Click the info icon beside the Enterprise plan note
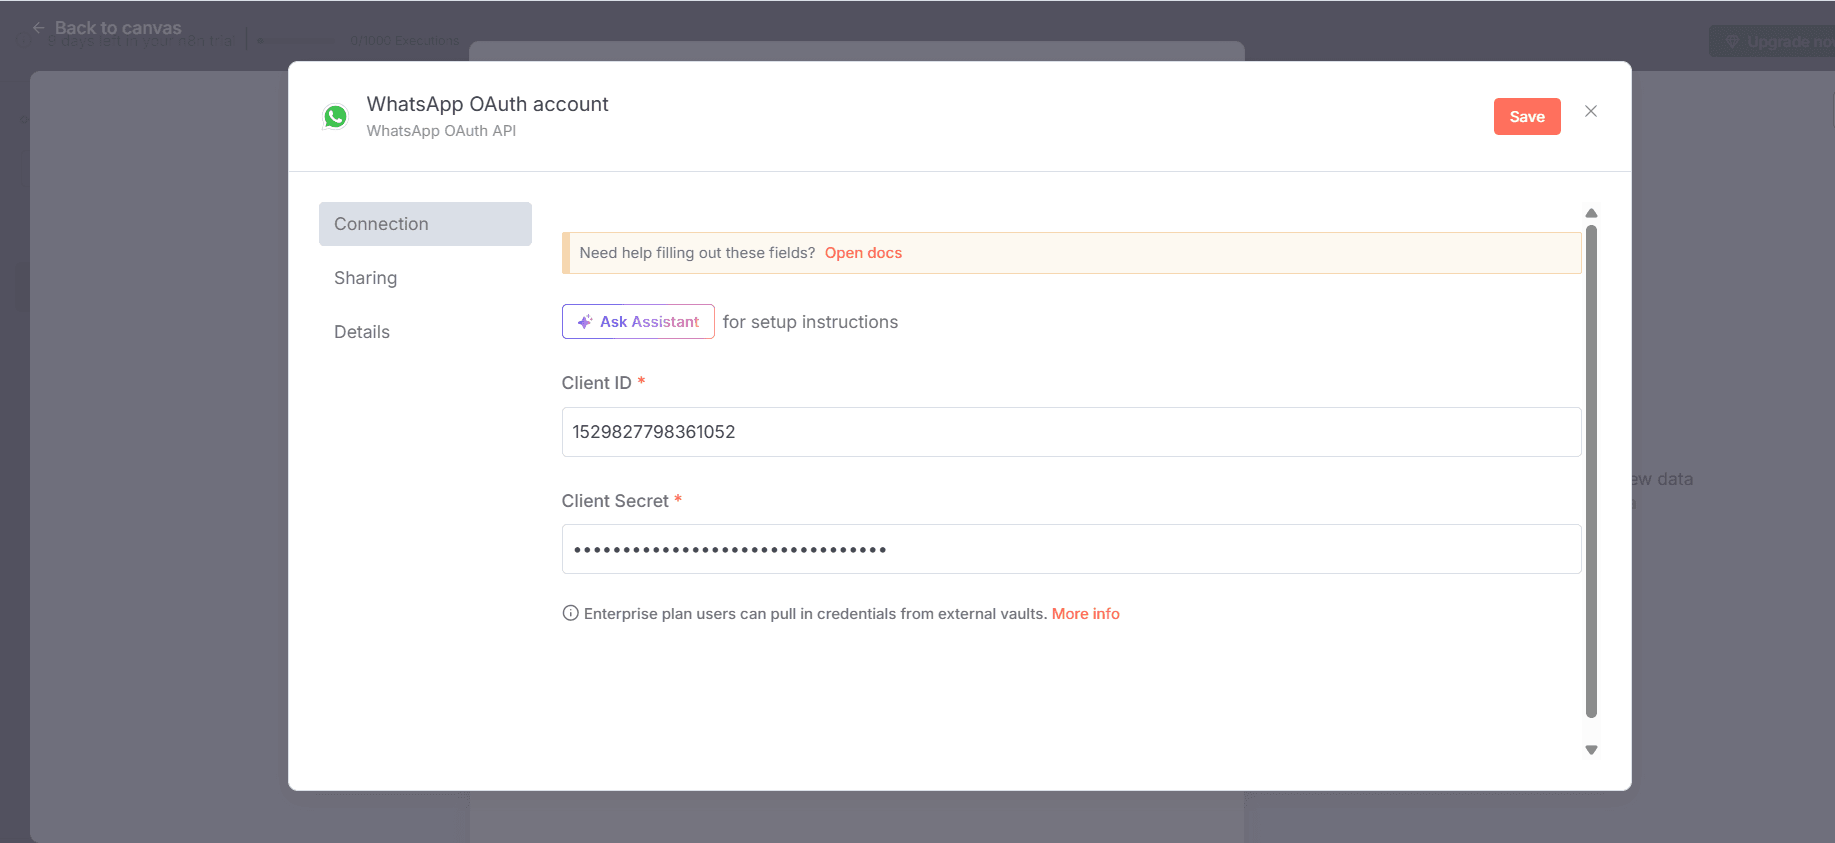Screen dimensions: 1835x843 tap(570, 613)
